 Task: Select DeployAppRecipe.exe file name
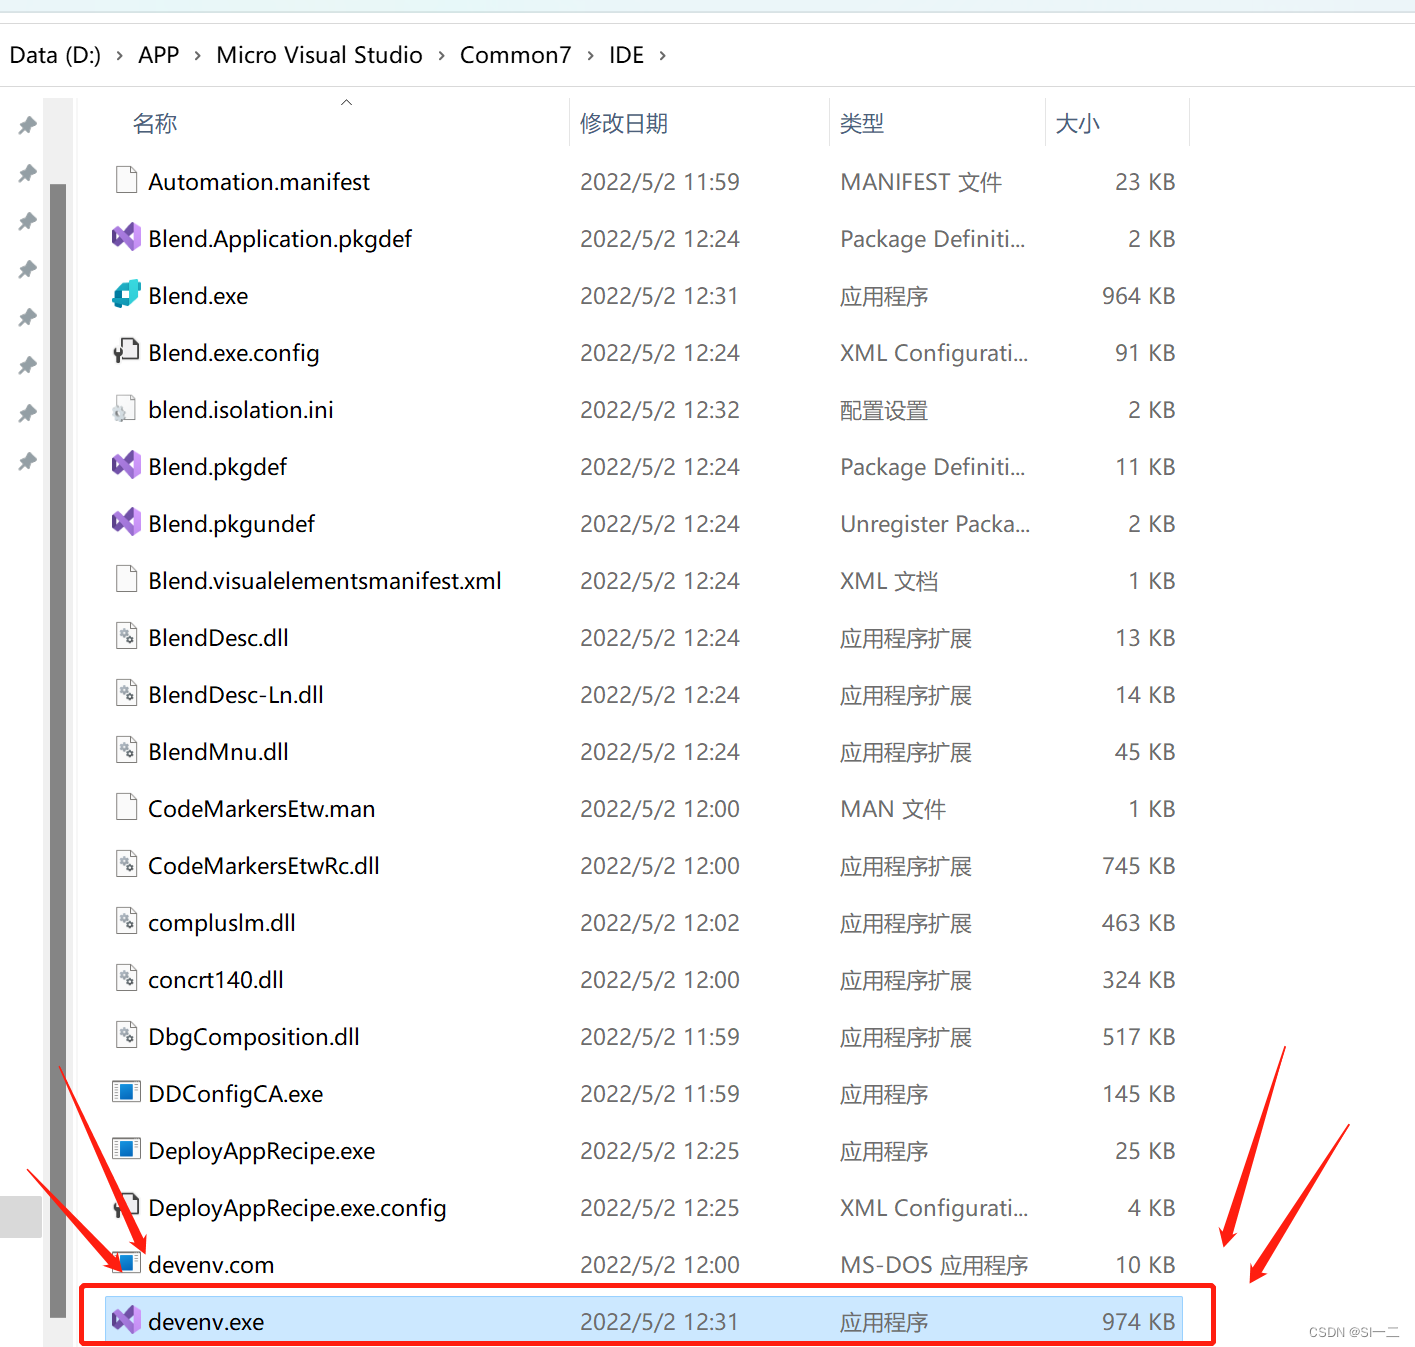tap(262, 1151)
